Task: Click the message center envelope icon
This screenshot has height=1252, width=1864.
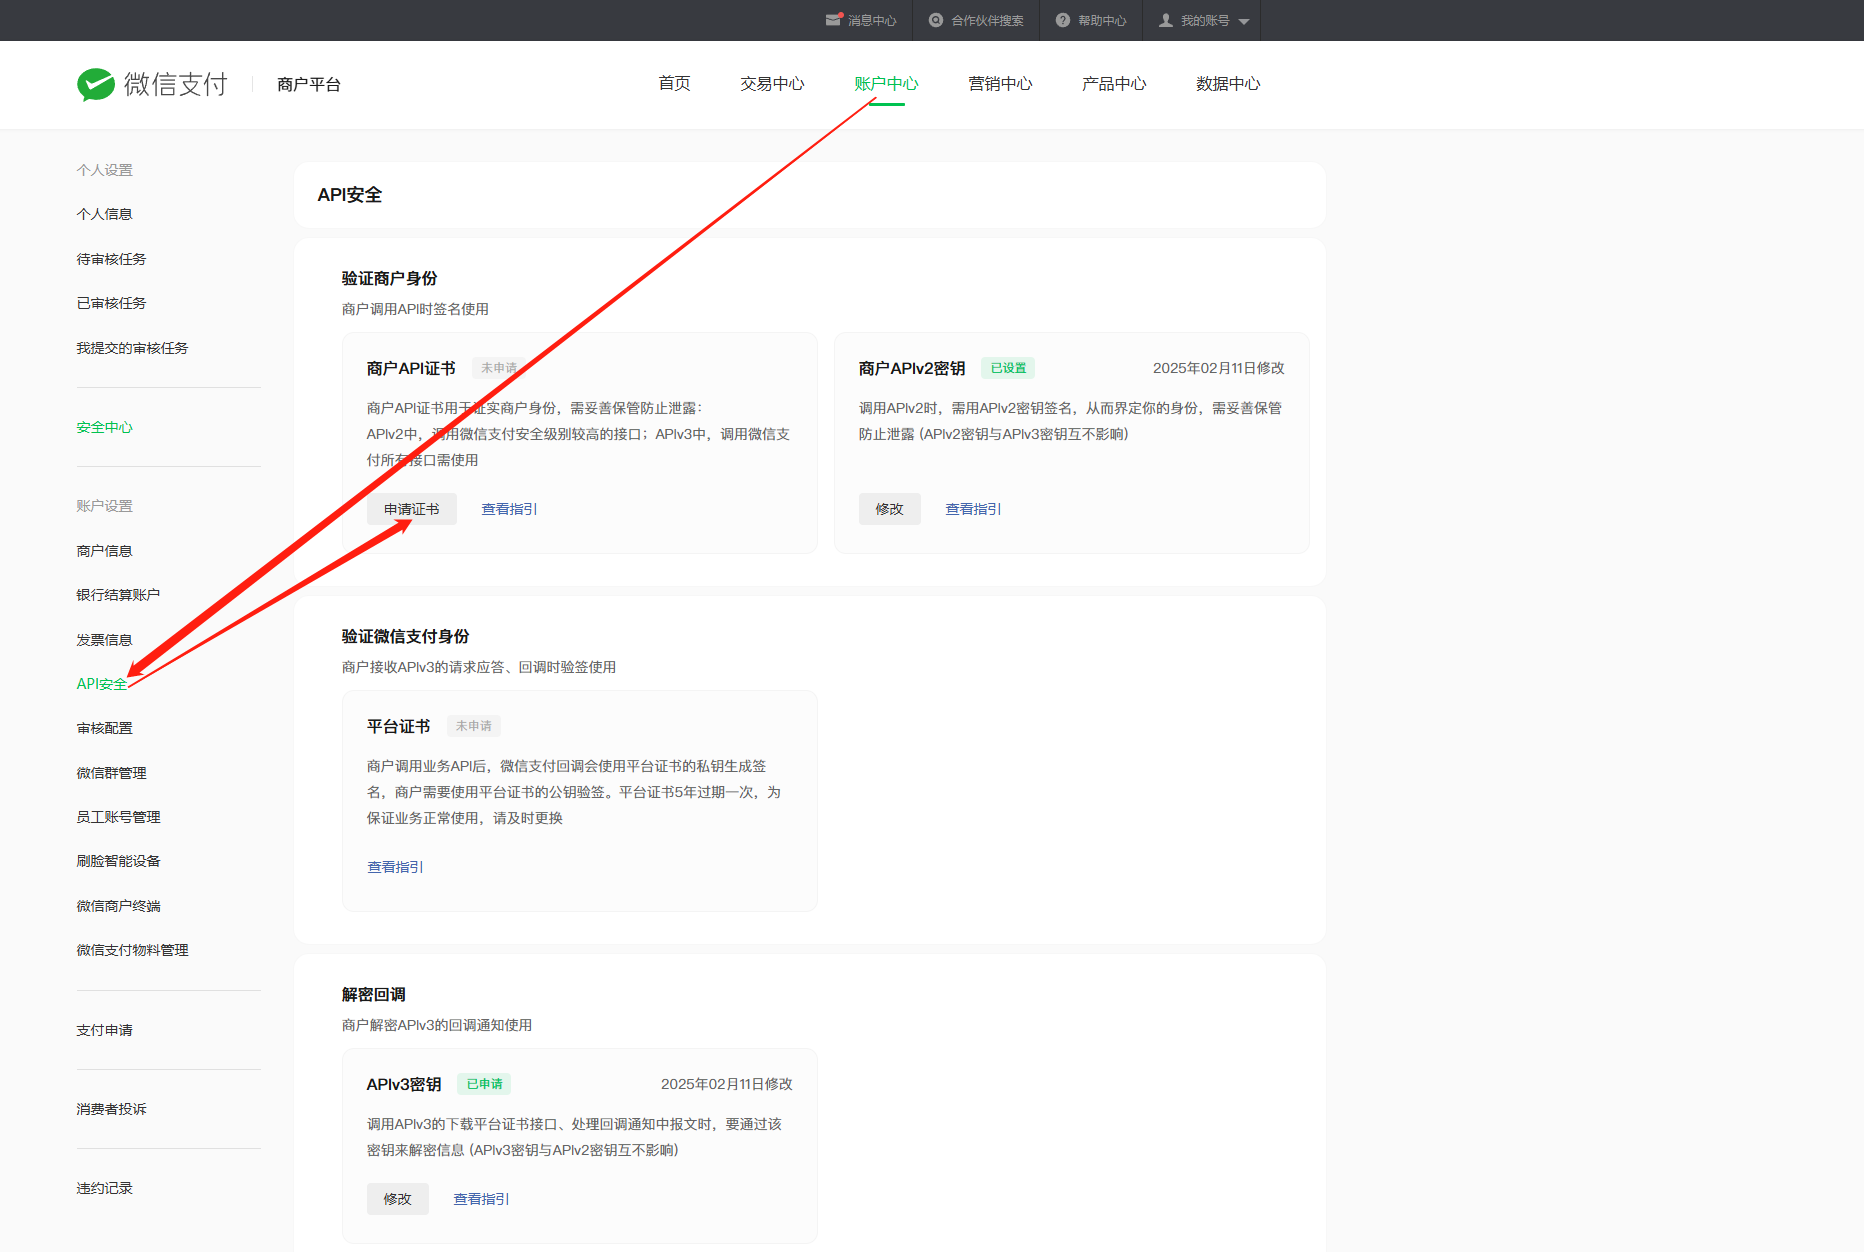Action: [834, 20]
